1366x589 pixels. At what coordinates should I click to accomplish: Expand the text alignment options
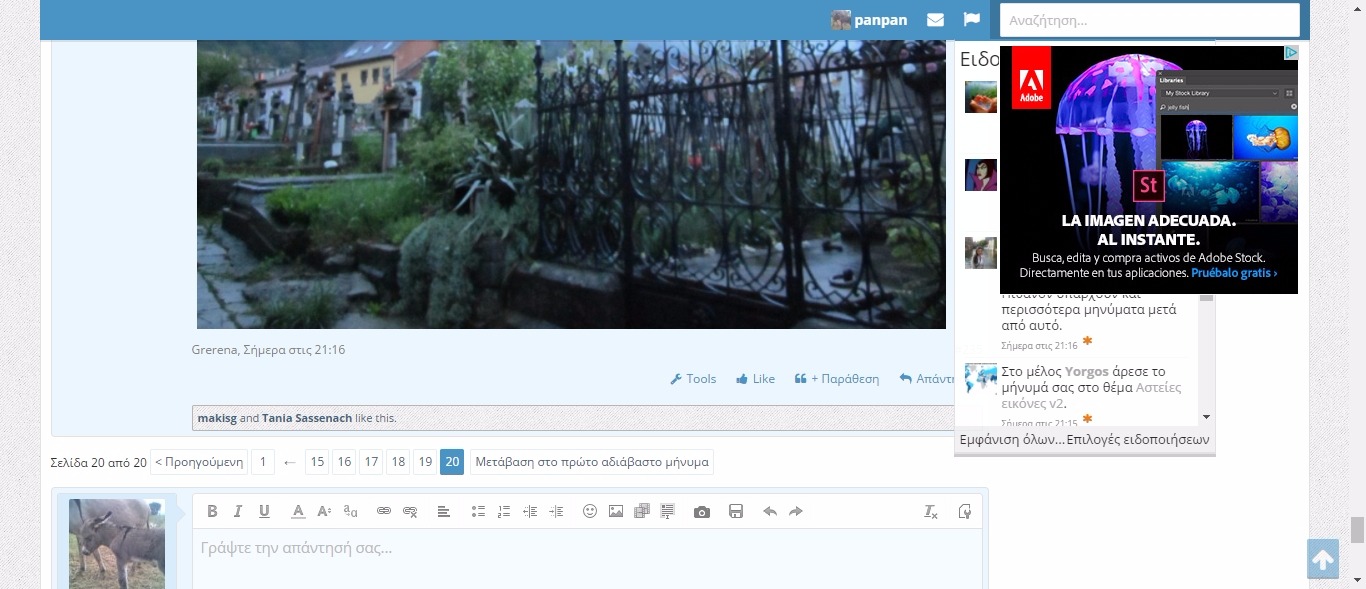[443, 511]
